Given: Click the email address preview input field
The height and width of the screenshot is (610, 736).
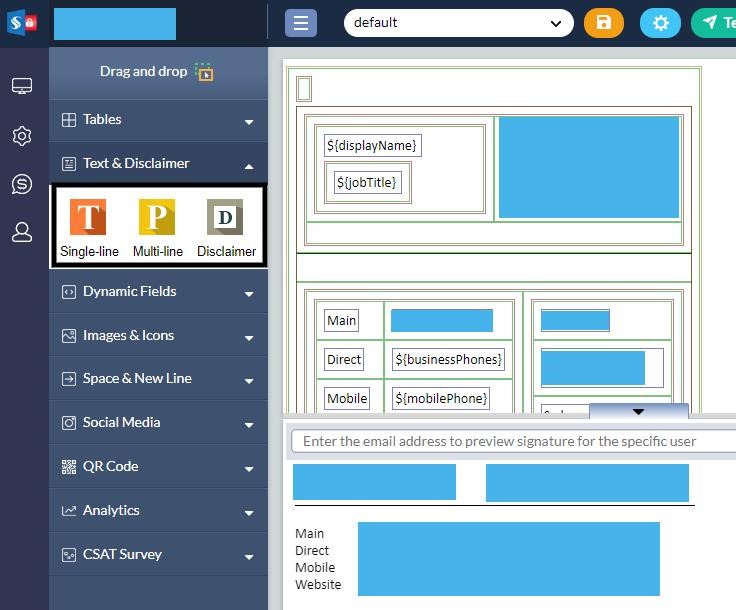Looking at the screenshot, I should pos(512,441).
